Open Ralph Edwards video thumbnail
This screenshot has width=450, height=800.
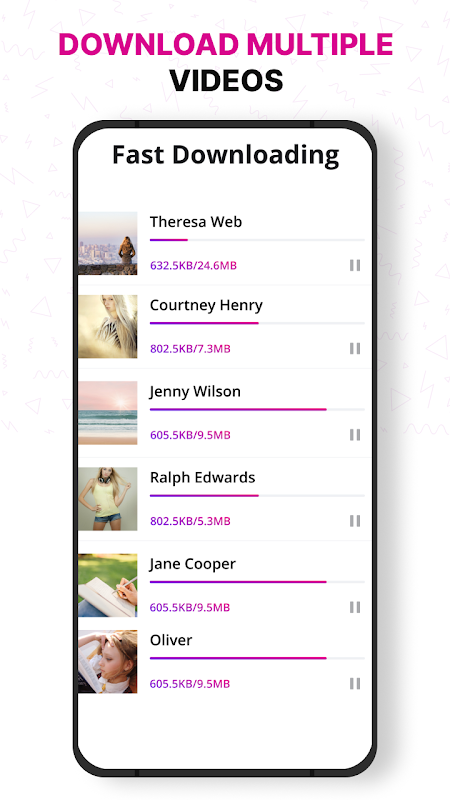coord(108,499)
